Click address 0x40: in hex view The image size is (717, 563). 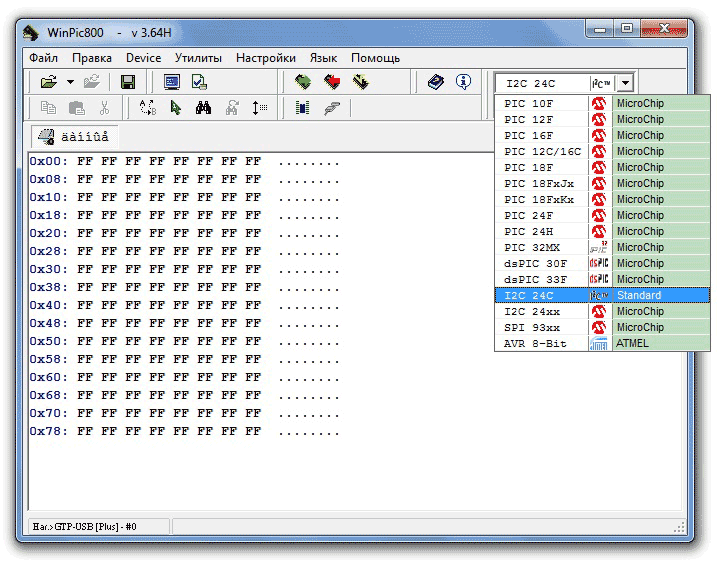48,305
